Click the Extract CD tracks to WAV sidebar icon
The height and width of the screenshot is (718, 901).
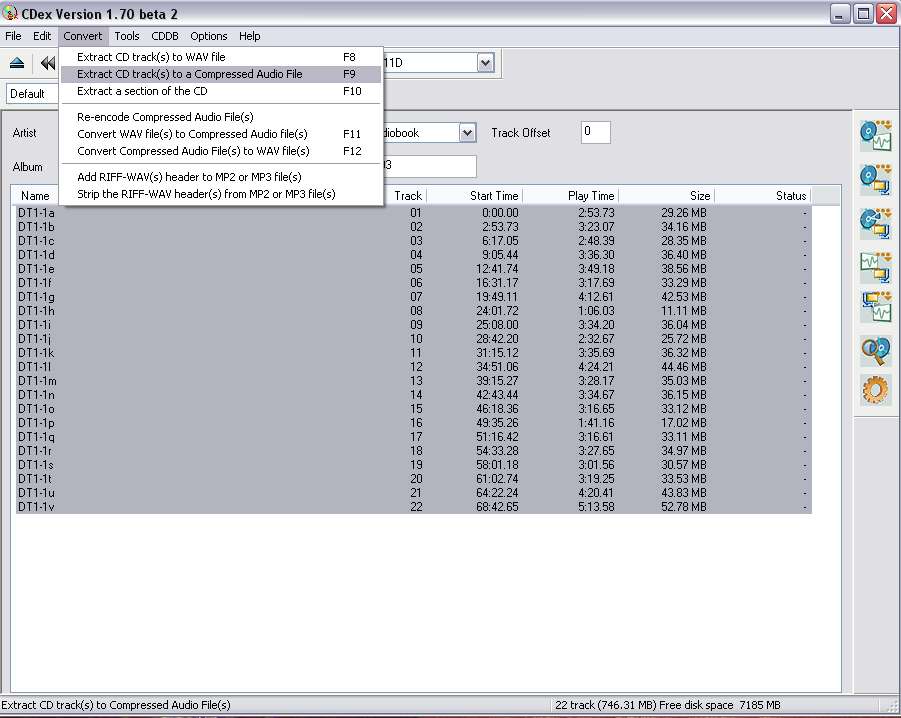[875, 136]
